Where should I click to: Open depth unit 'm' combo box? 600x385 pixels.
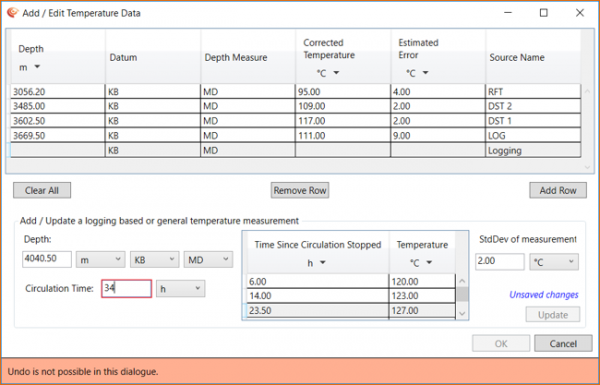100,260
